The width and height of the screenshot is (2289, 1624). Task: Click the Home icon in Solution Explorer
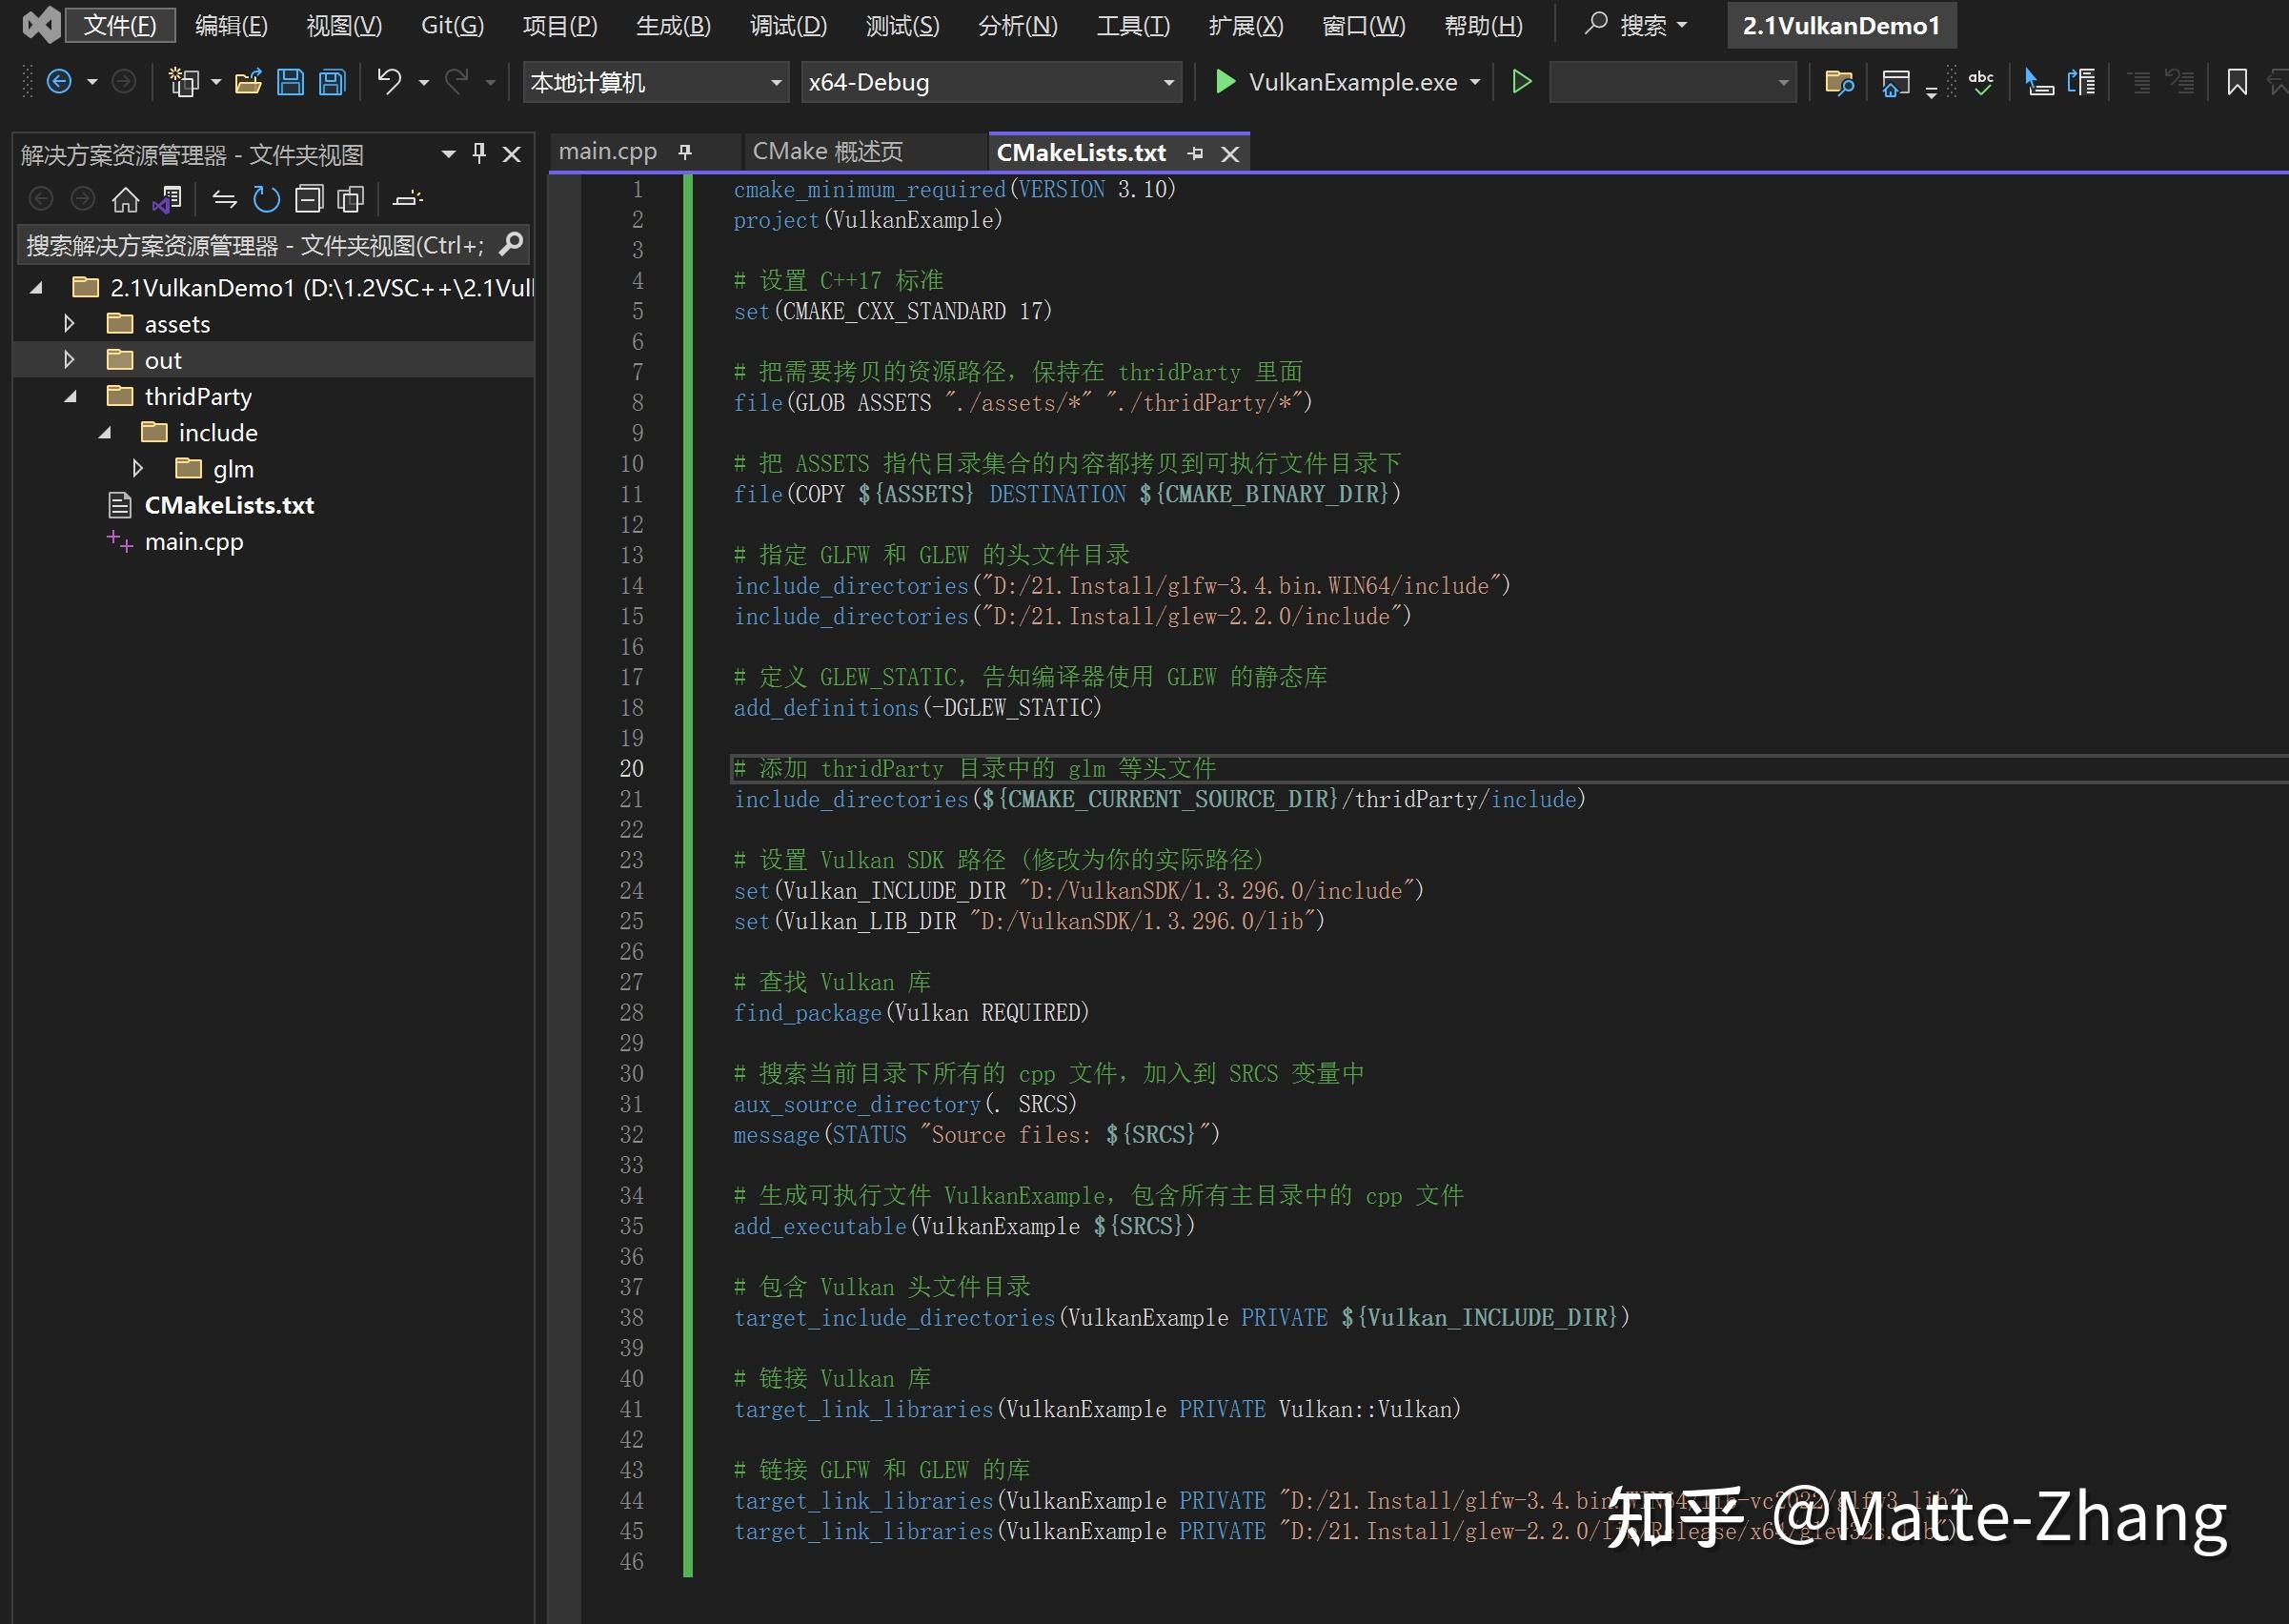[125, 199]
